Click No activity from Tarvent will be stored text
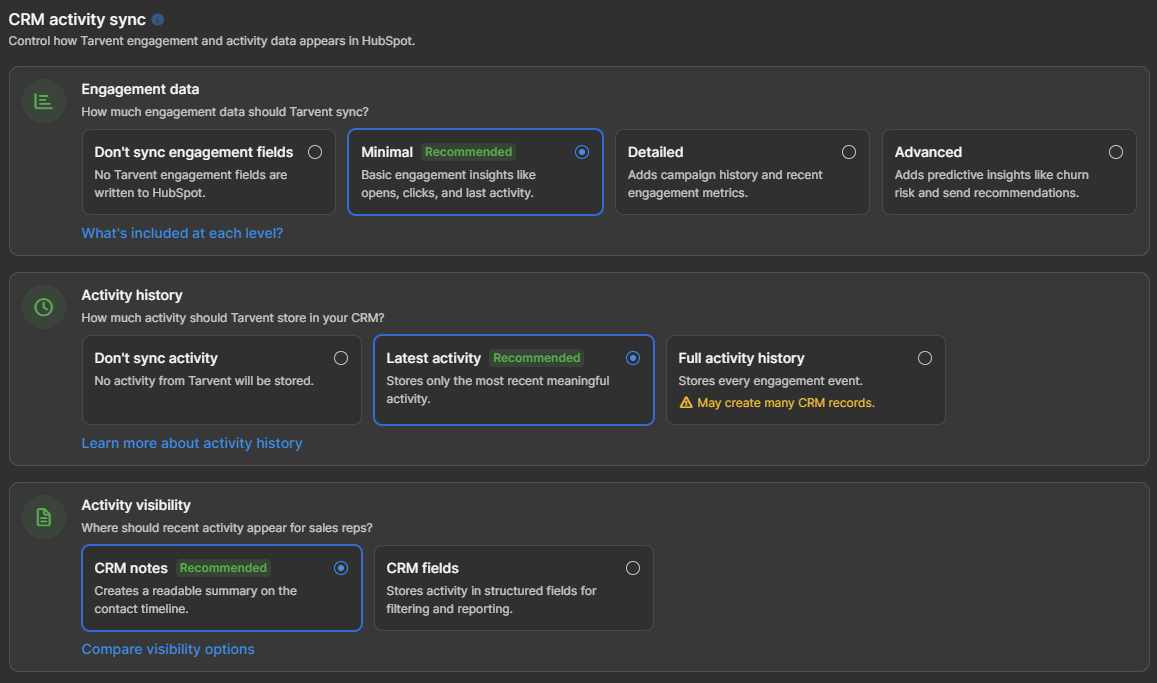 204,381
